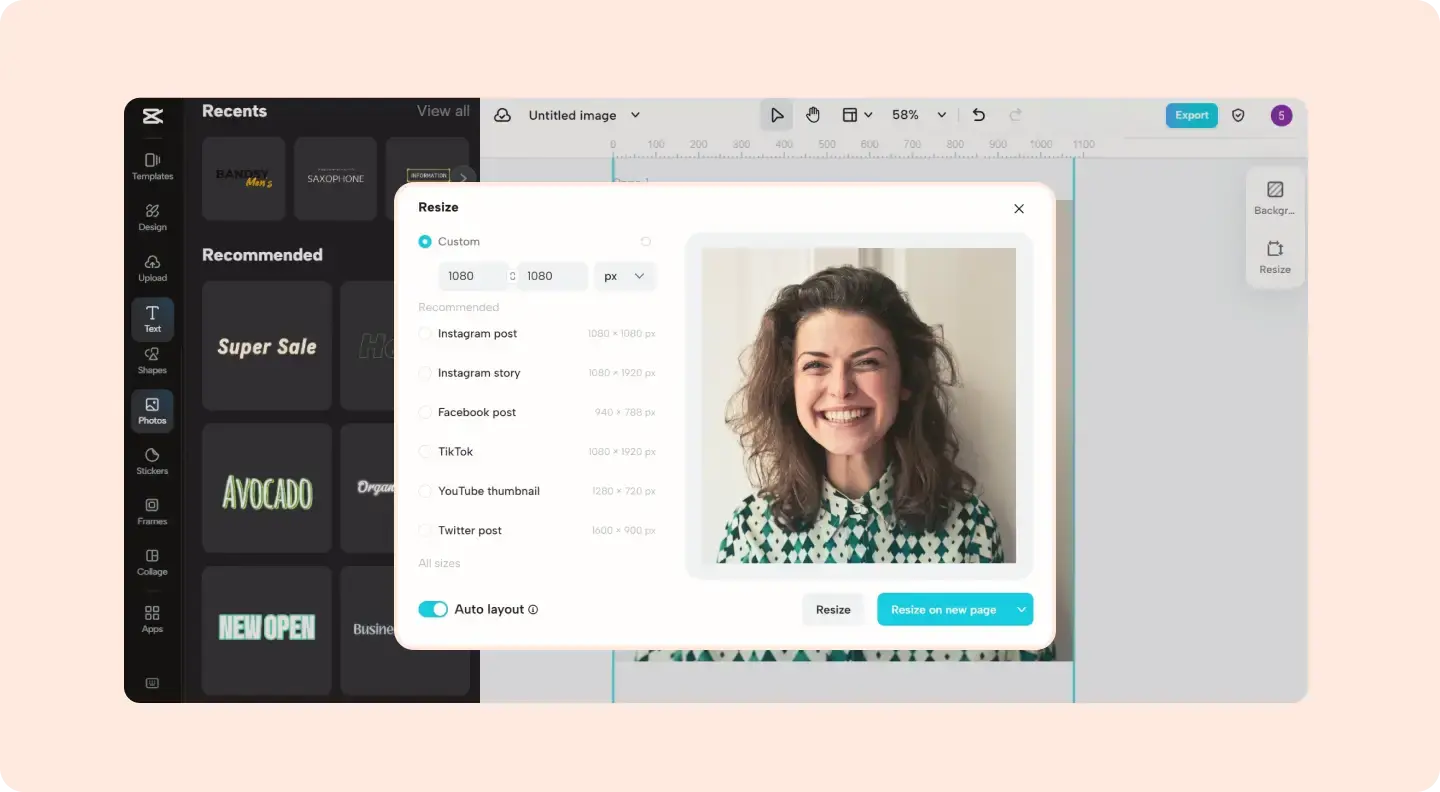Toggle the Auto layout switch
Image resolution: width=1440 pixels, height=792 pixels.
pos(433,609)
